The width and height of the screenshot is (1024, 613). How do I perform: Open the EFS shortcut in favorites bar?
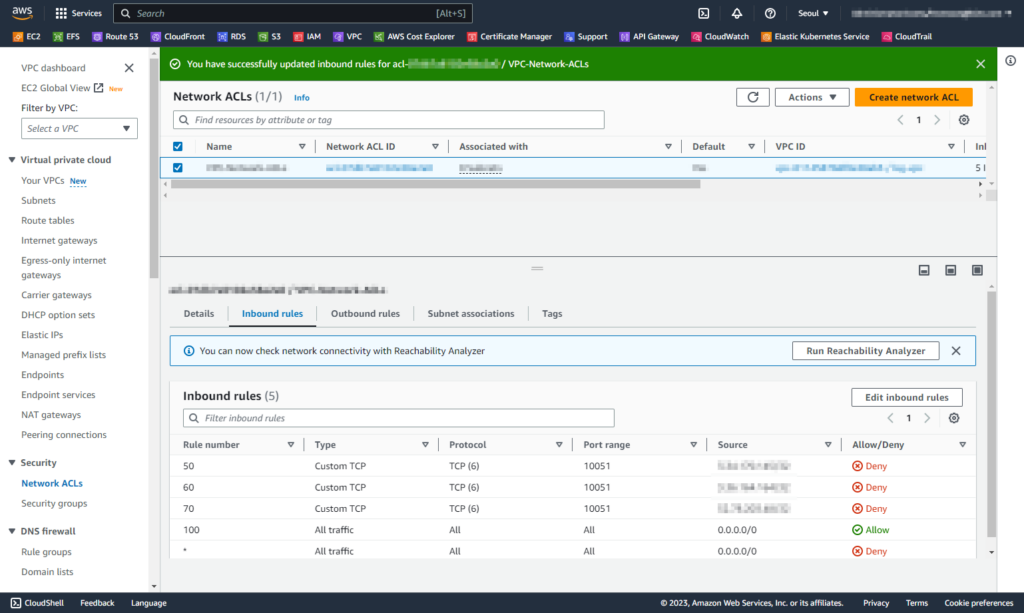[66, 37]
